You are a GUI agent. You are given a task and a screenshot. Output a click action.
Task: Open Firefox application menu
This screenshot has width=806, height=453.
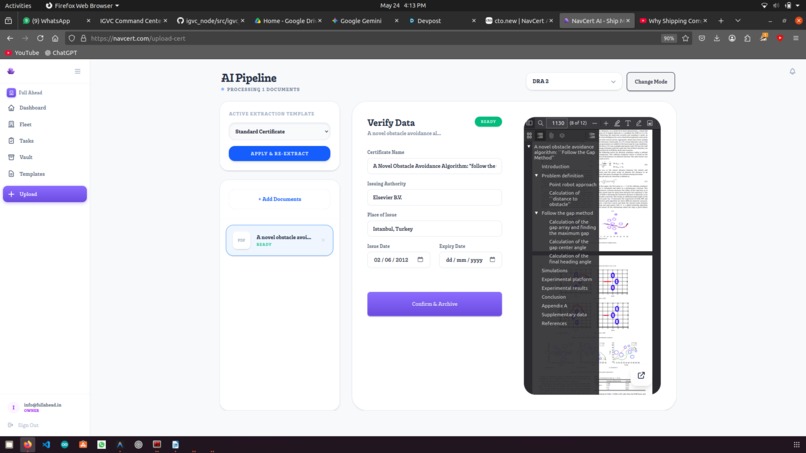point(796,38)
